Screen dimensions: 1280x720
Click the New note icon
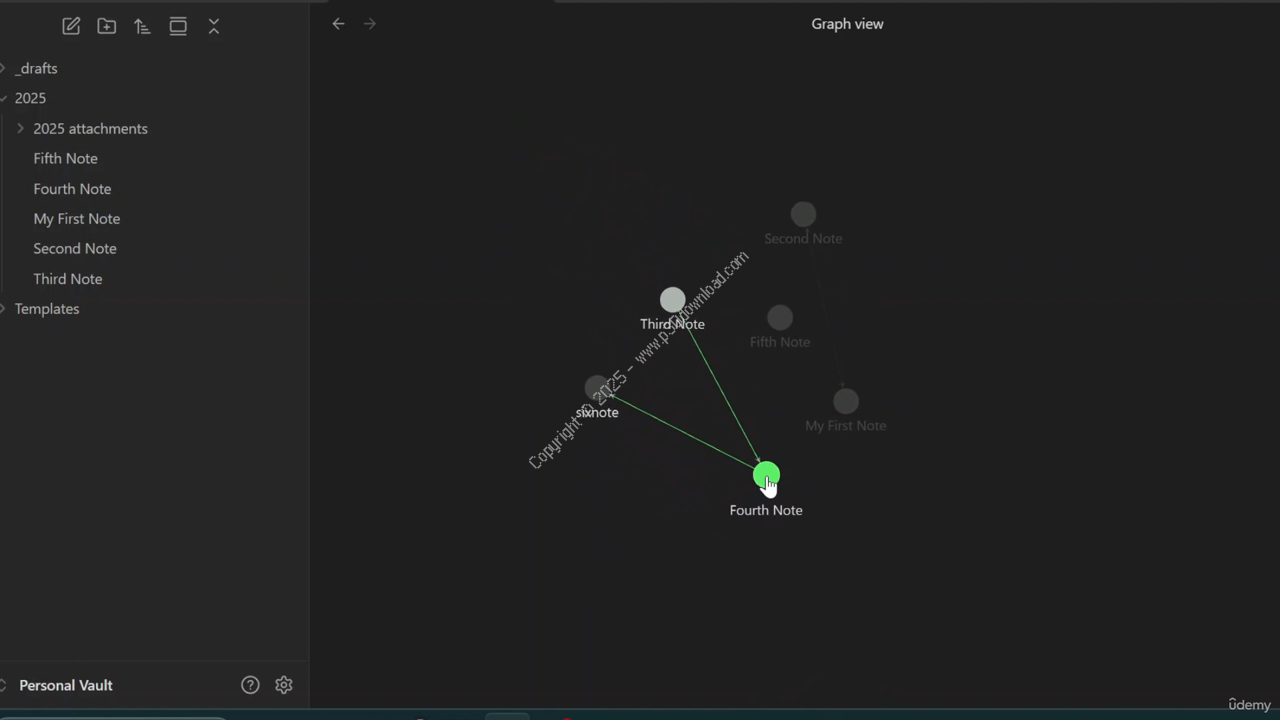[x=71, y=27]
